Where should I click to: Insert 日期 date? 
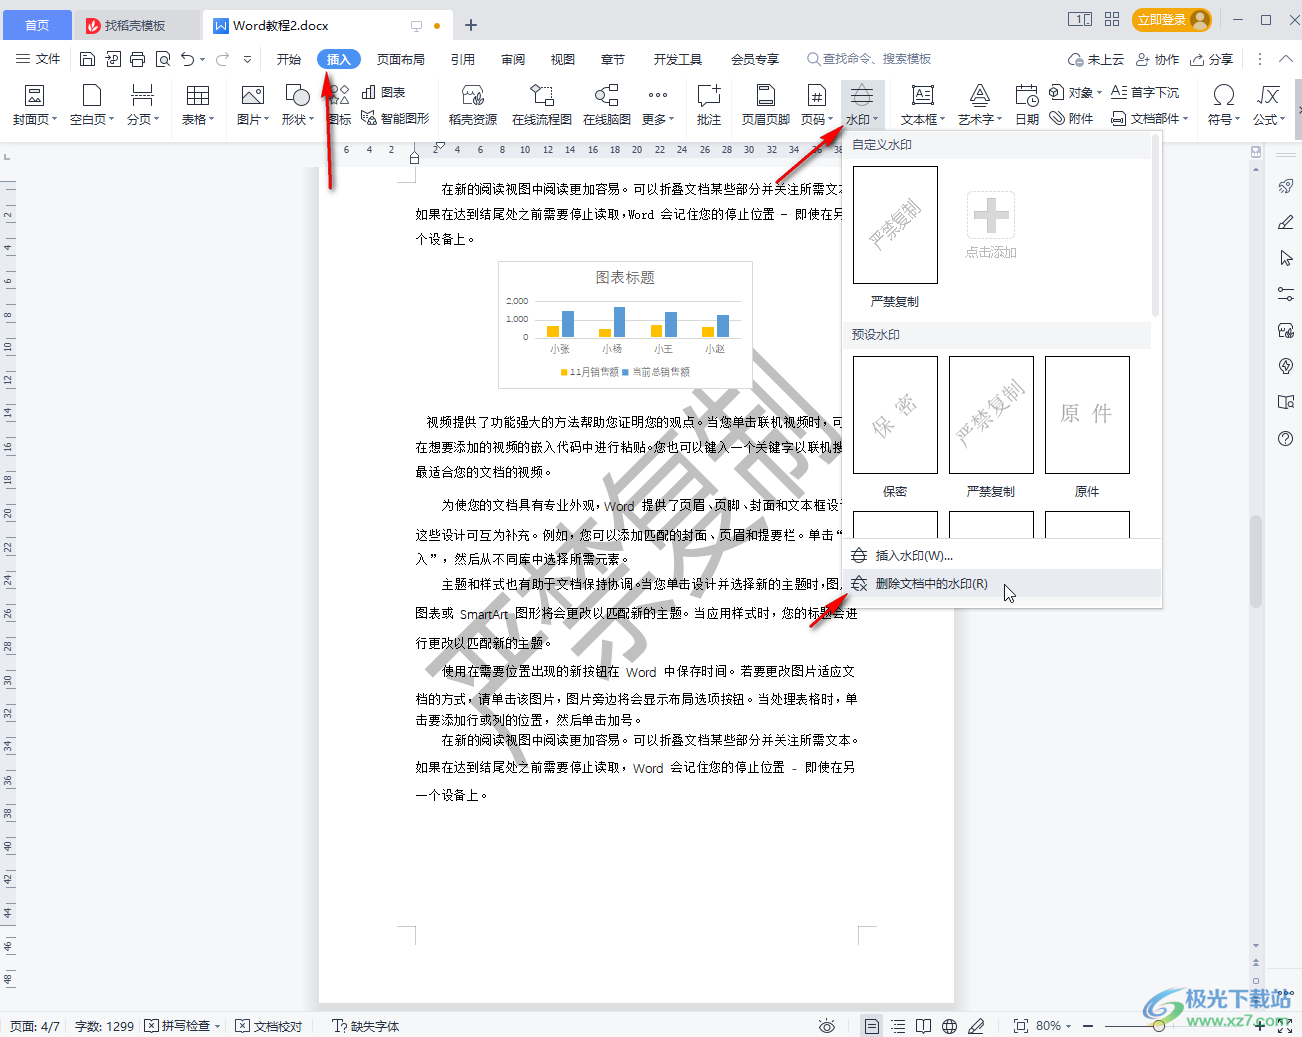(x=1027, y=105)
